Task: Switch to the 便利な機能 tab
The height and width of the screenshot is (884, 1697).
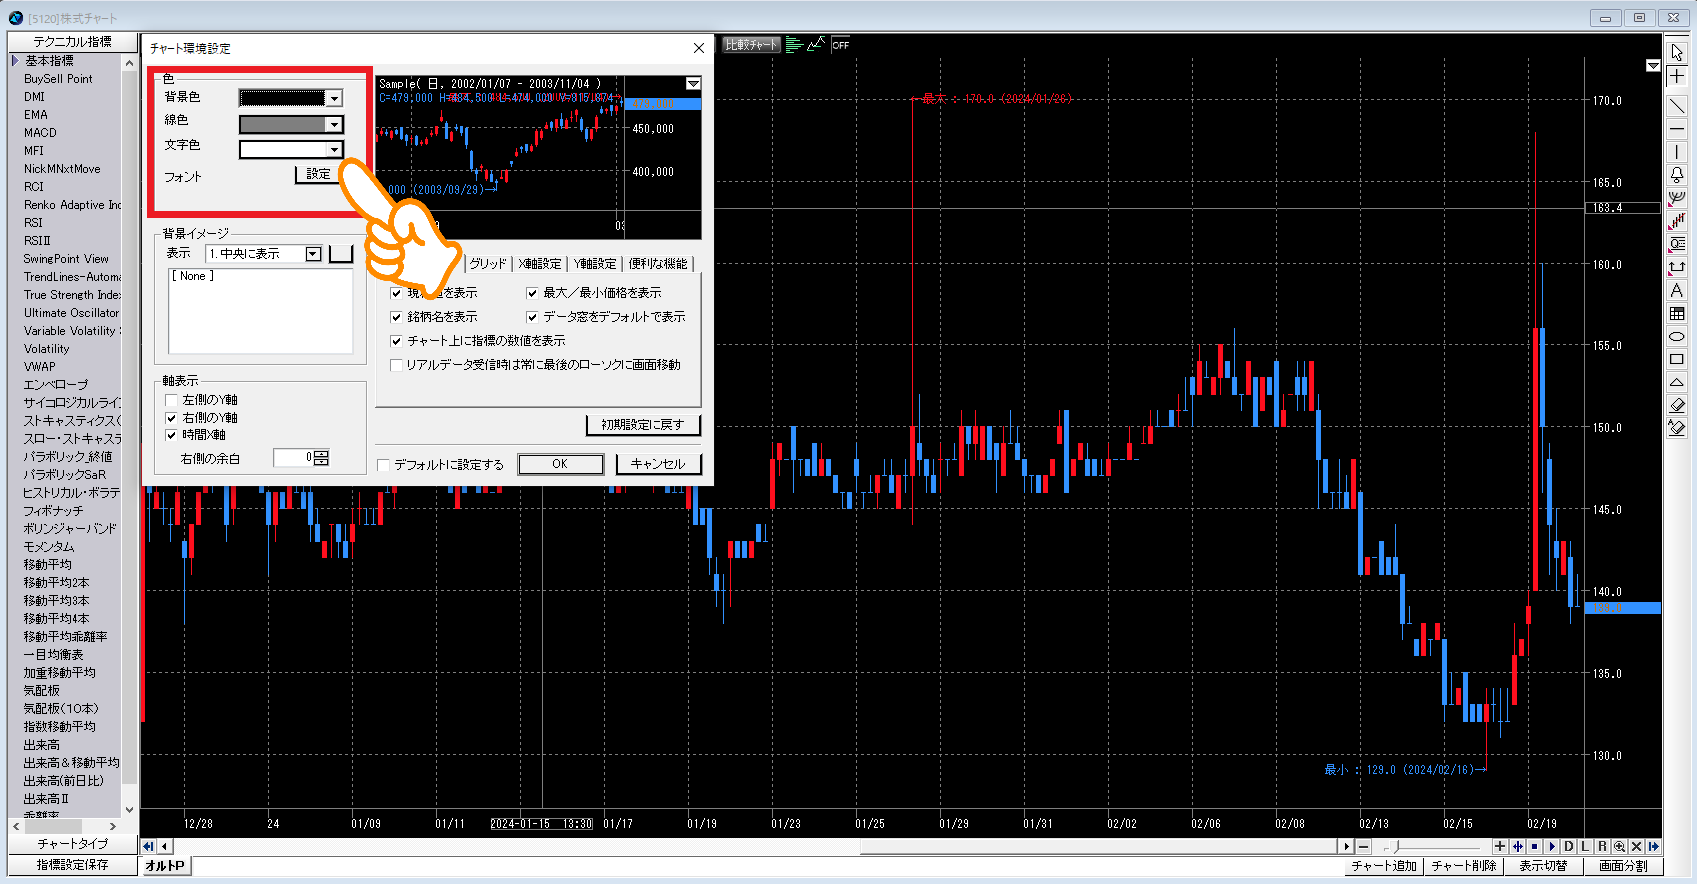Action: coord(658,264)
